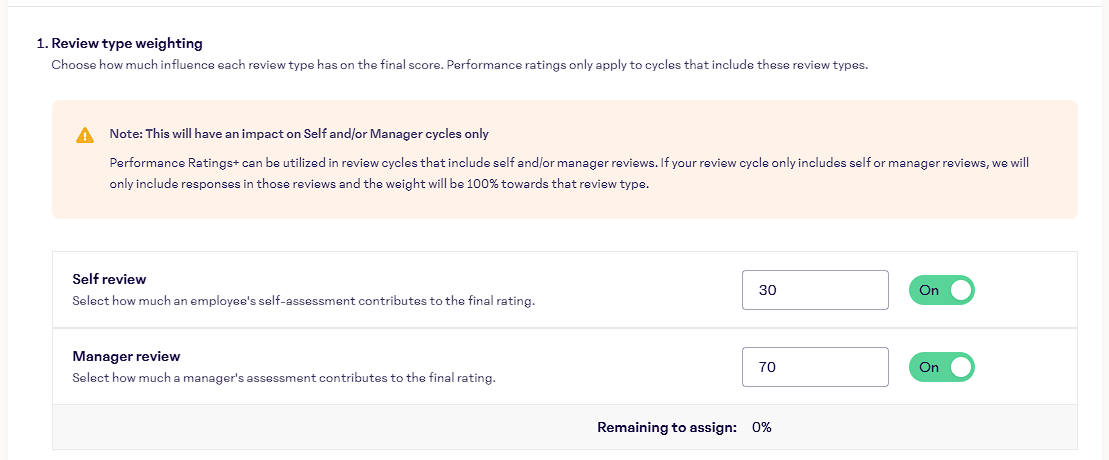Turn off the Manager review switch

tap(941, 367)
